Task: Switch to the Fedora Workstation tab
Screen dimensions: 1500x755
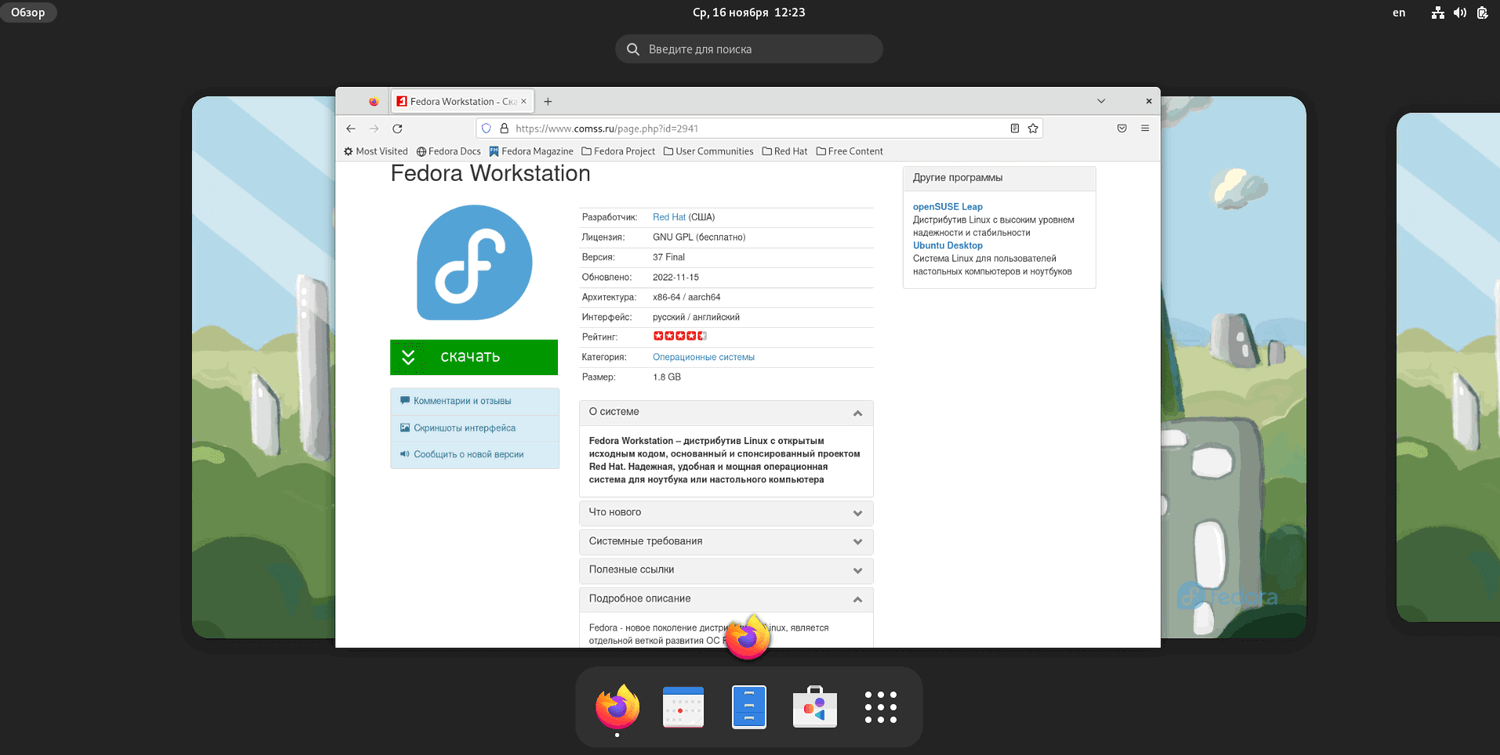Action: (462, 101)
